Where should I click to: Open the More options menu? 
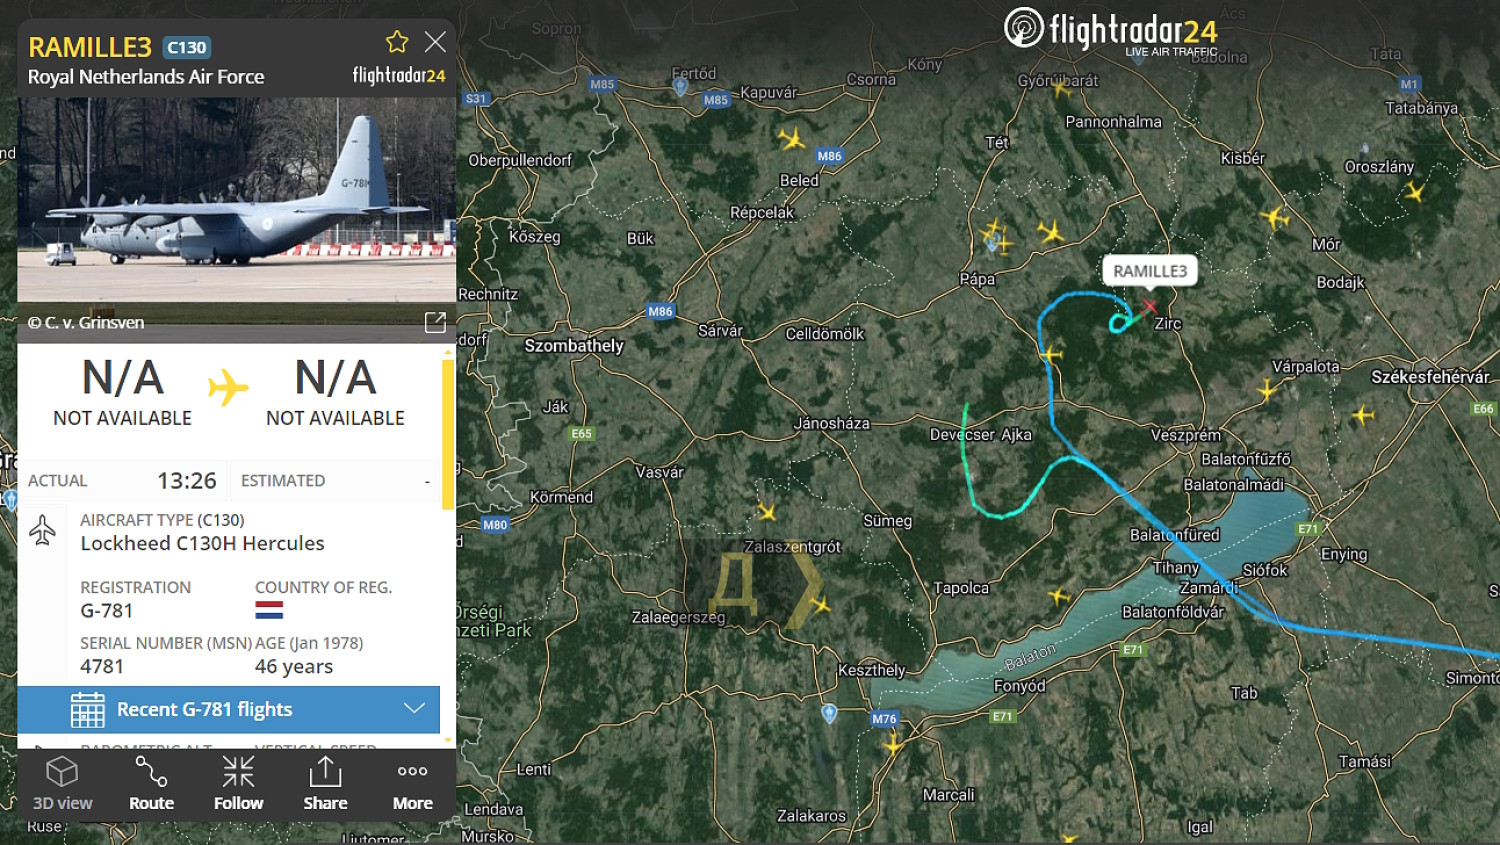point(412,784)
